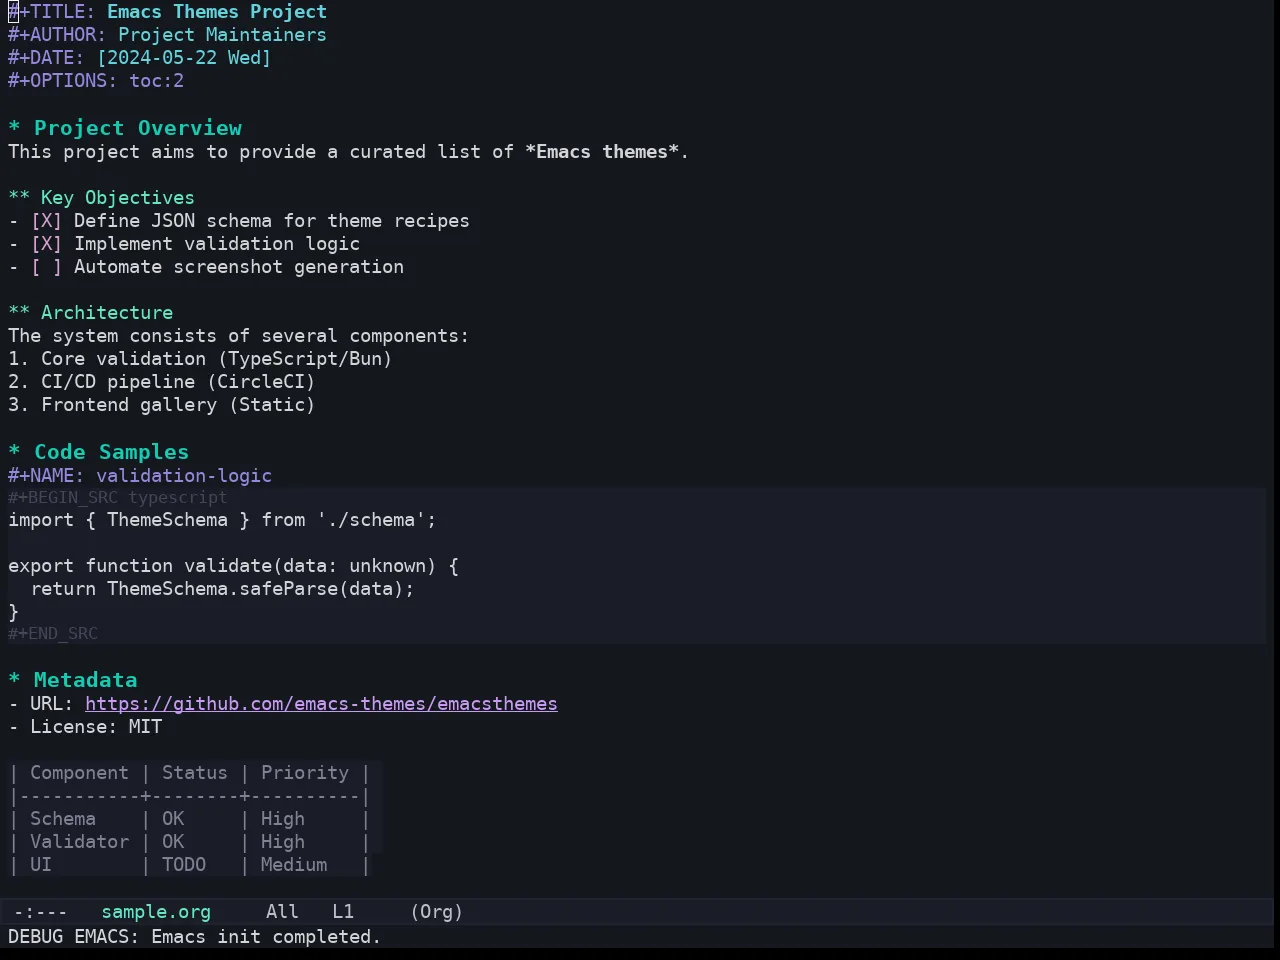Click the Component table header cell
Screen dimensions: 1280x960
click(79, 773)
